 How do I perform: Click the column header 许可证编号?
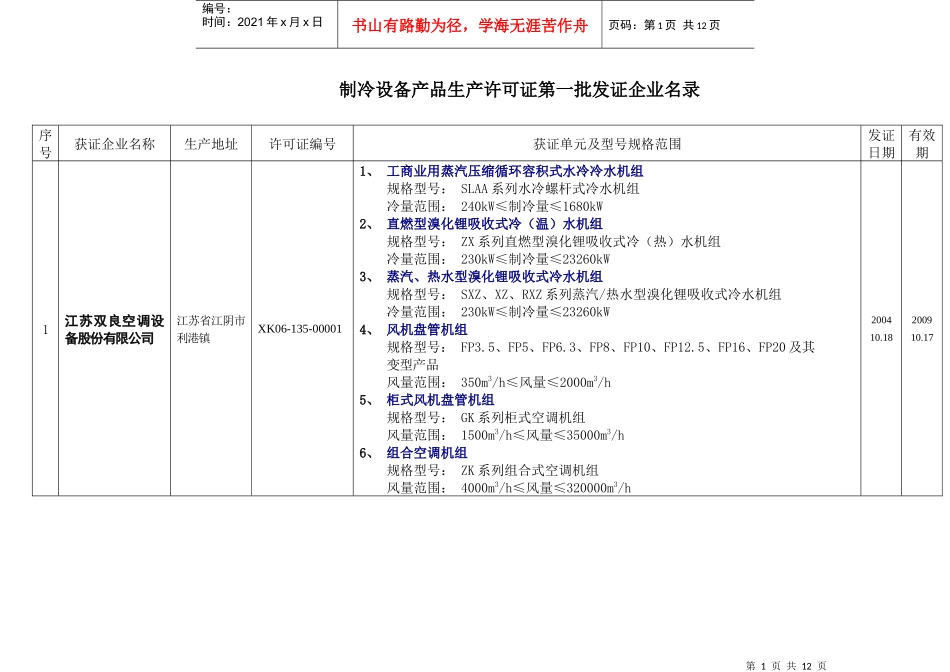(x=302, y=144)
